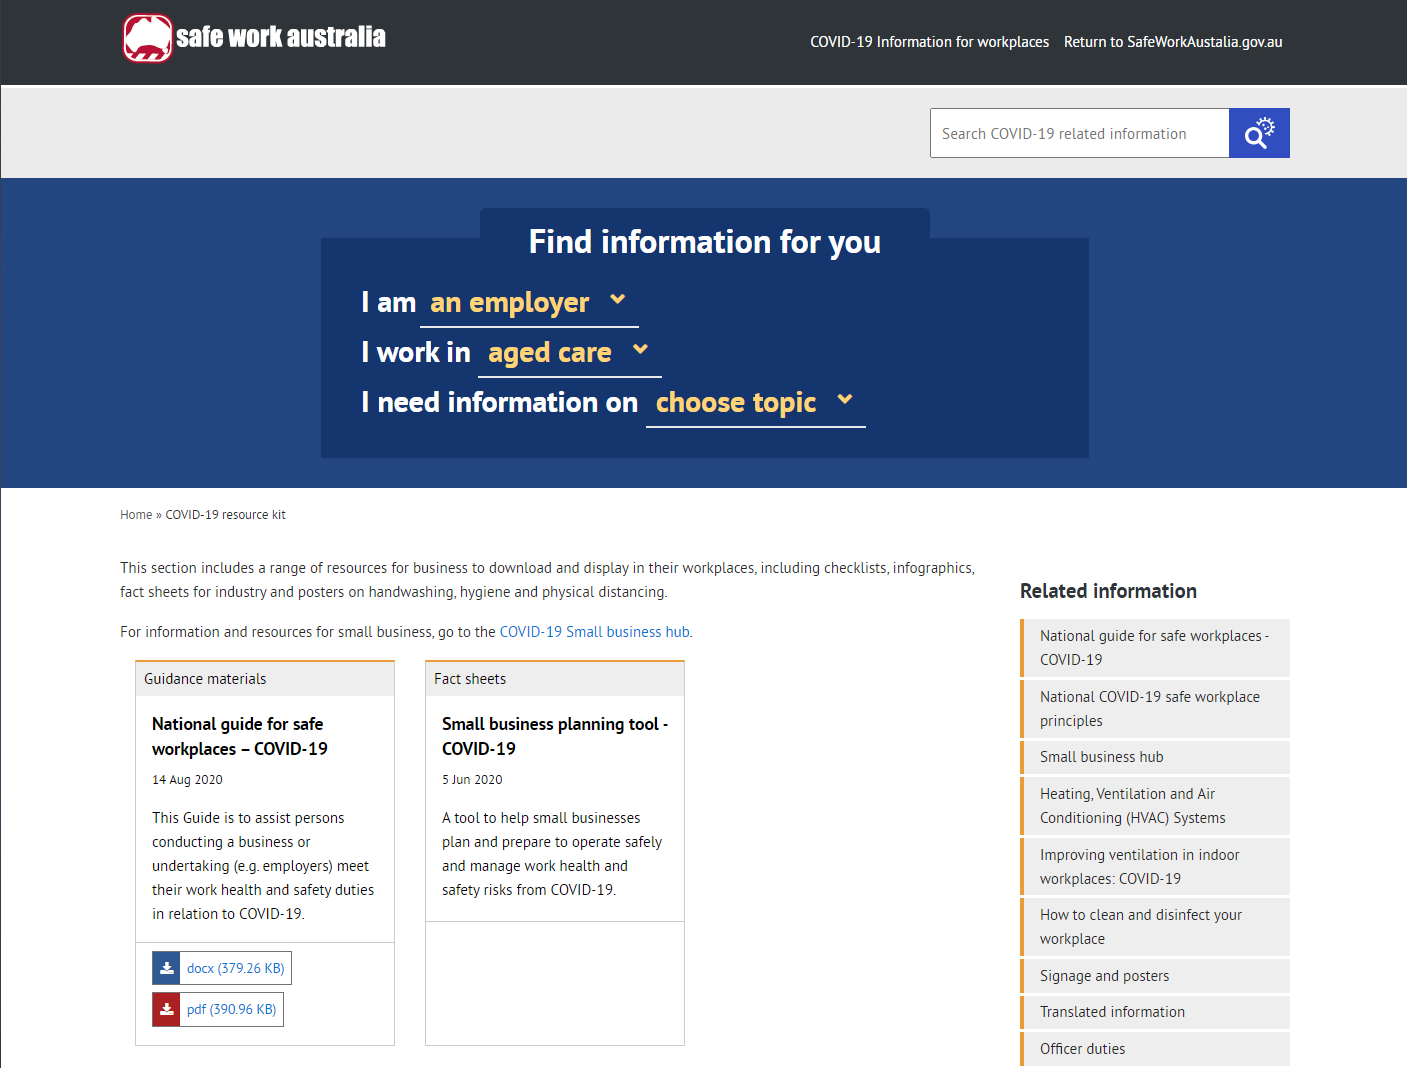Screen dimensions: 1407x1068
Task: Open Officer duties related link
Action: pos(1082,1049)
